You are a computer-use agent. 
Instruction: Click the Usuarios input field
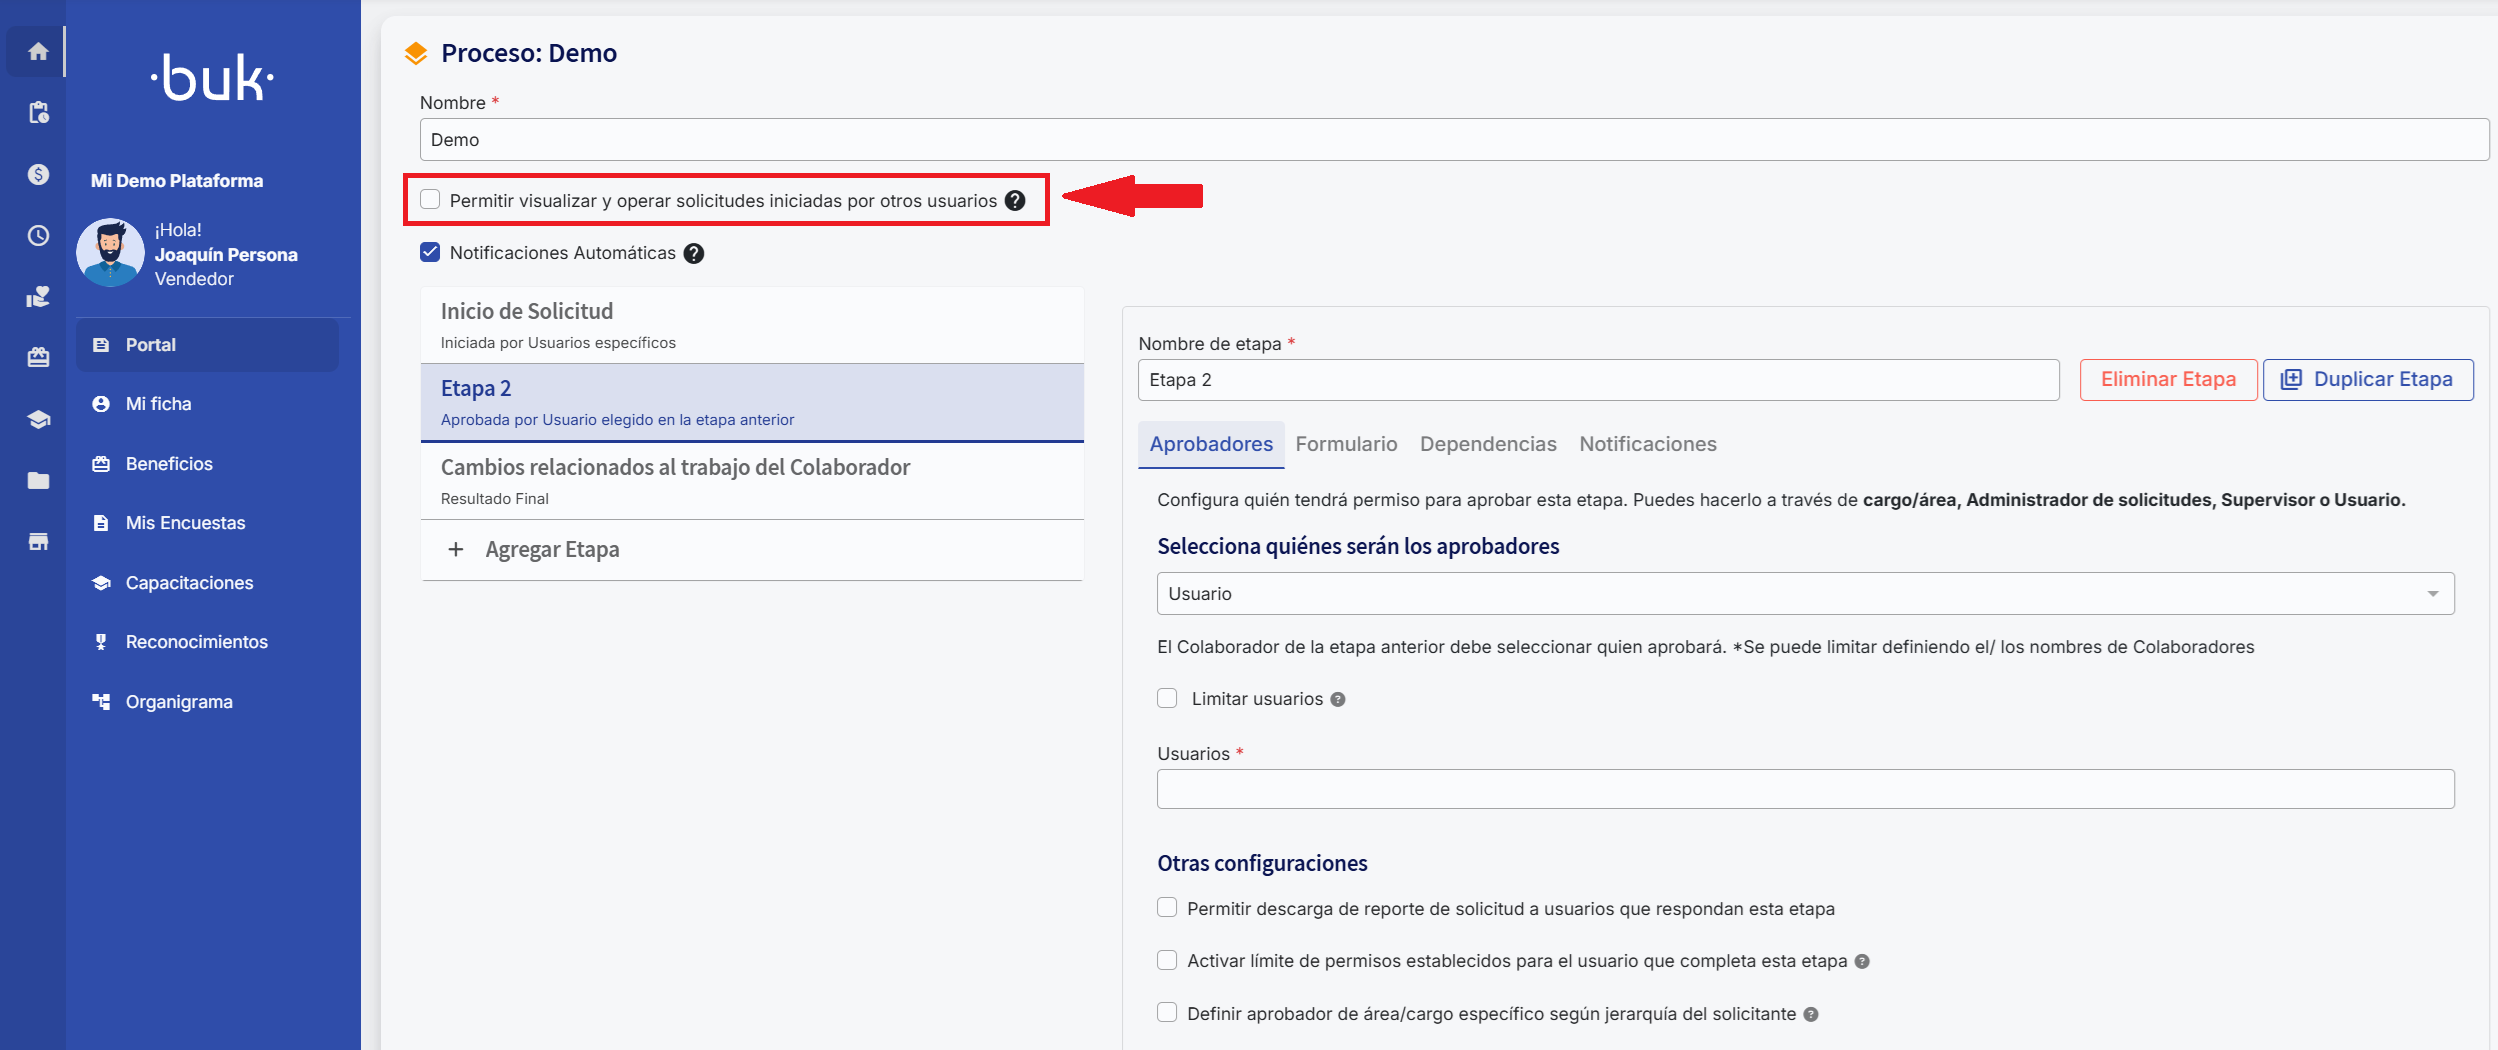[x=1805, y=789]
